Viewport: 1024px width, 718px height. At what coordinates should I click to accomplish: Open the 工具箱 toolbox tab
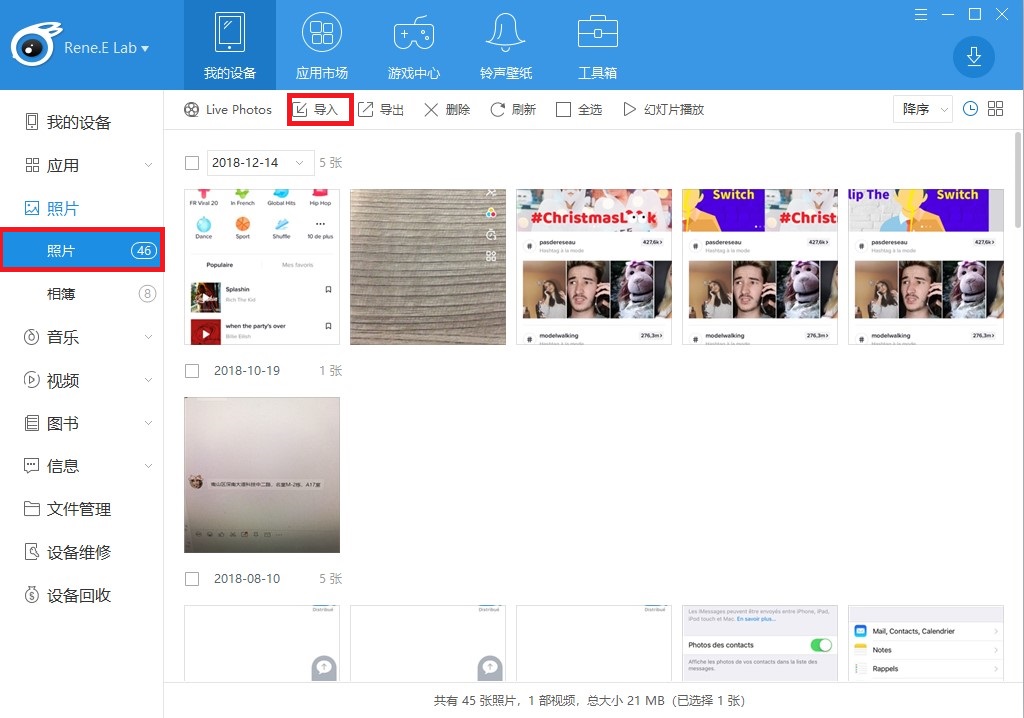(x=598, y=45)
